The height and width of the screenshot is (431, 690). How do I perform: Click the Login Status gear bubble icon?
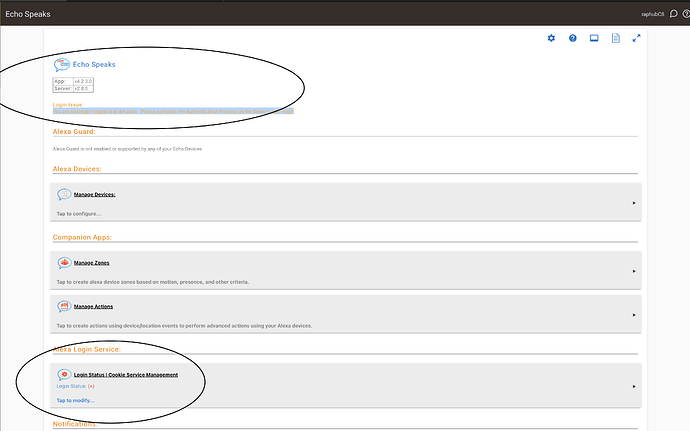(64, 375)
